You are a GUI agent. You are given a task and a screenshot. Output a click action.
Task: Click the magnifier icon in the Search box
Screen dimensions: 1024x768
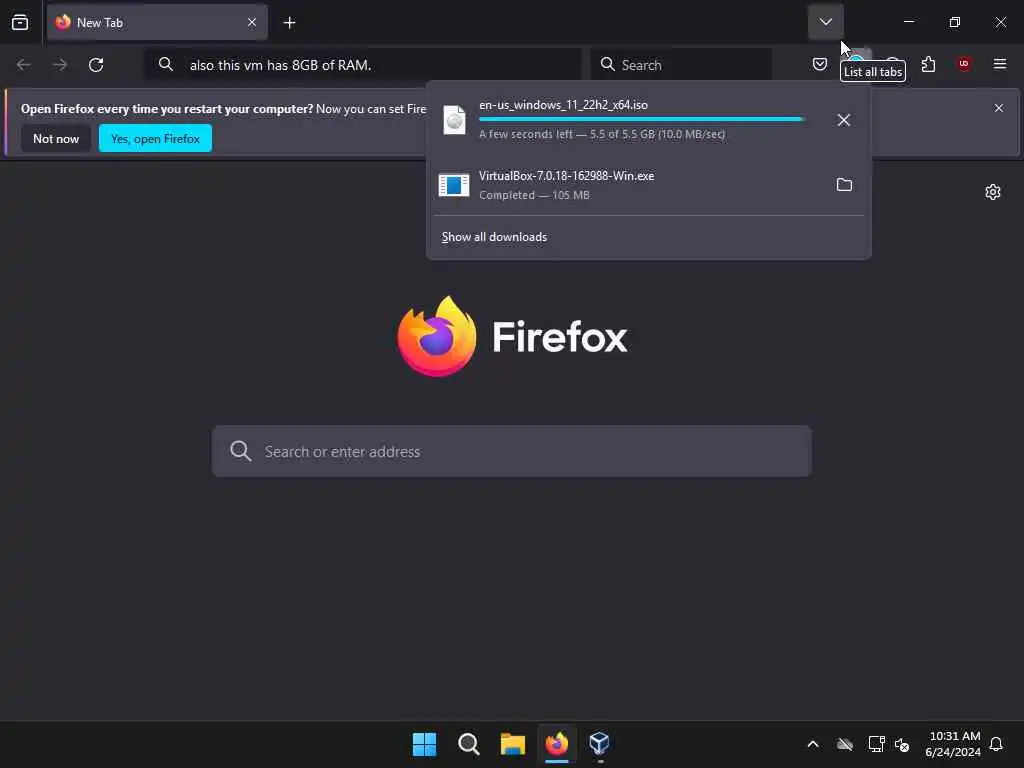pos(607,64)
